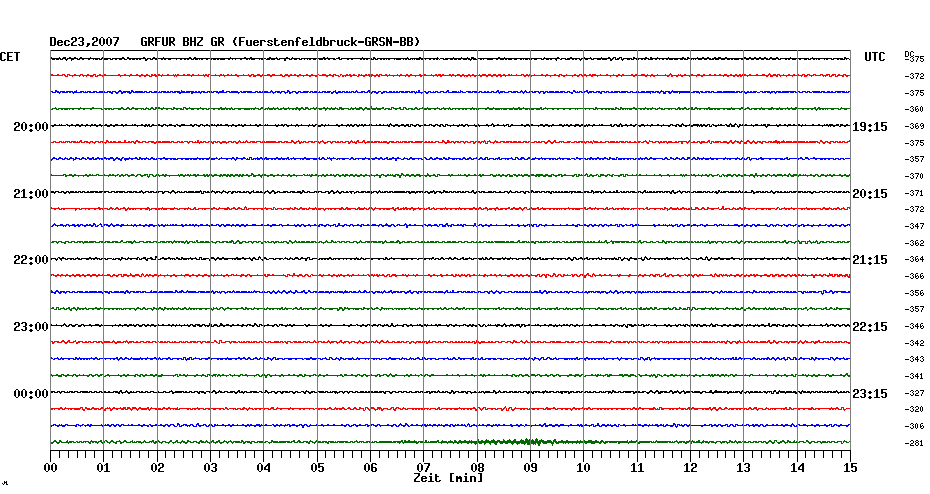This screenshot has width=930, height=494.
Task: Select the 20:00 CET time label
Action: (31, 126)
